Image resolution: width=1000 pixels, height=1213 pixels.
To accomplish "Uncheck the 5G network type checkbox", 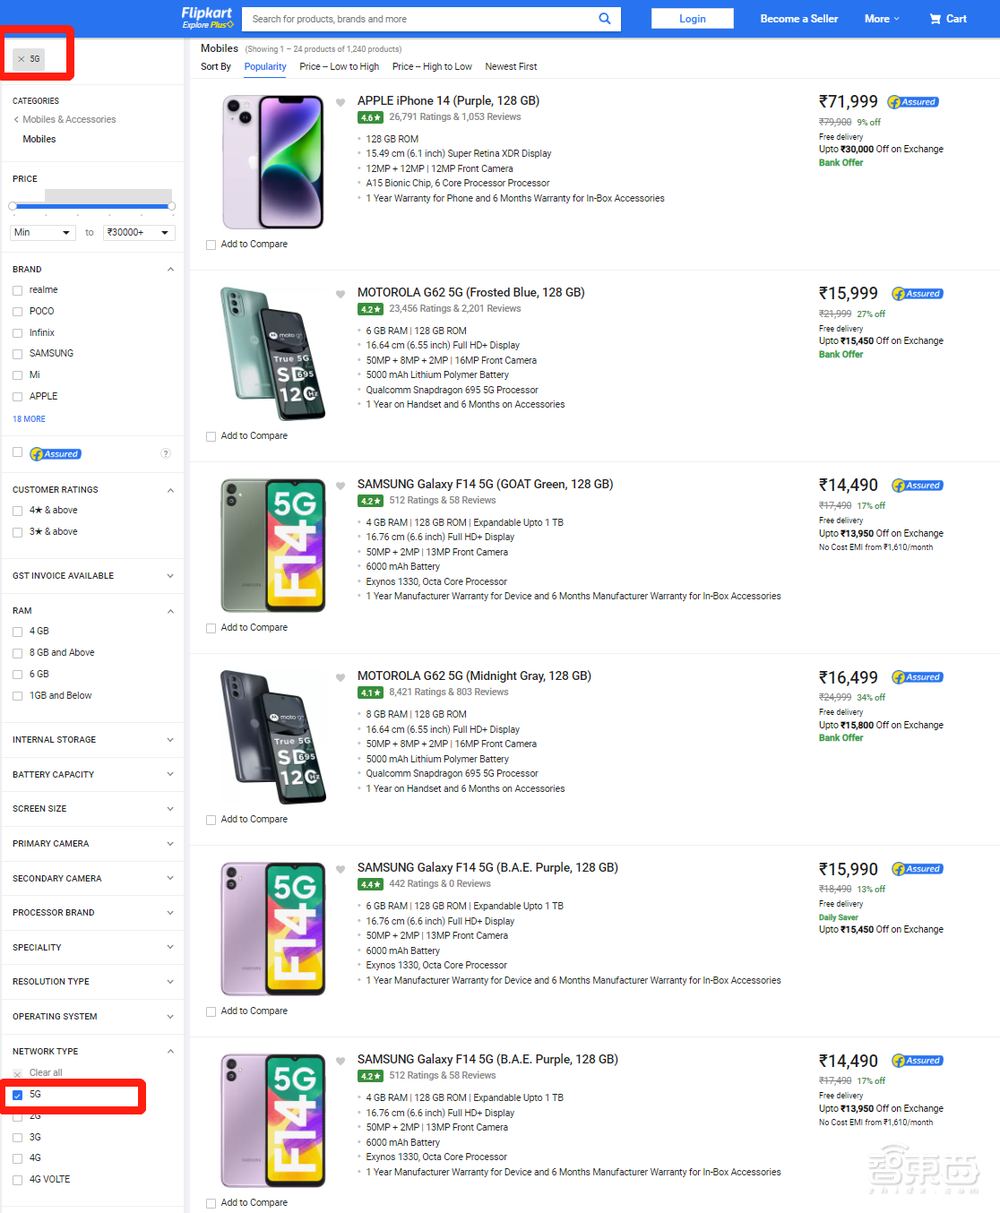I will [17, 1095].
